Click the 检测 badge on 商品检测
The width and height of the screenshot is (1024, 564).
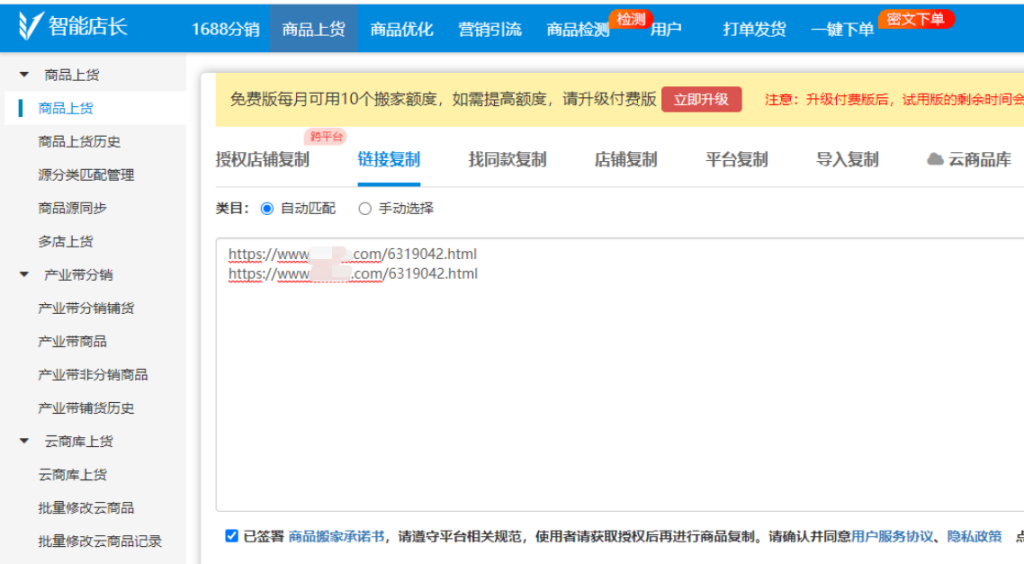coord(630,19)
